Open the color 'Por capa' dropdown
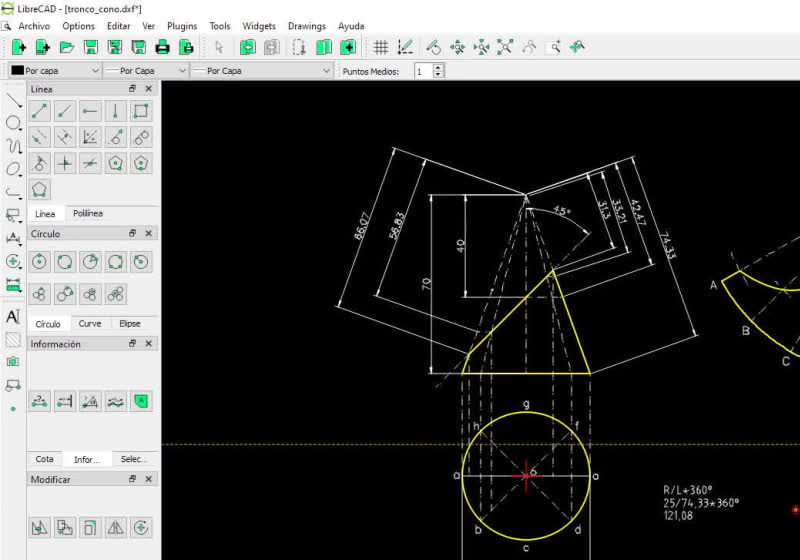The height and width of the screenshot is (560, 800). tap(54, 71)
